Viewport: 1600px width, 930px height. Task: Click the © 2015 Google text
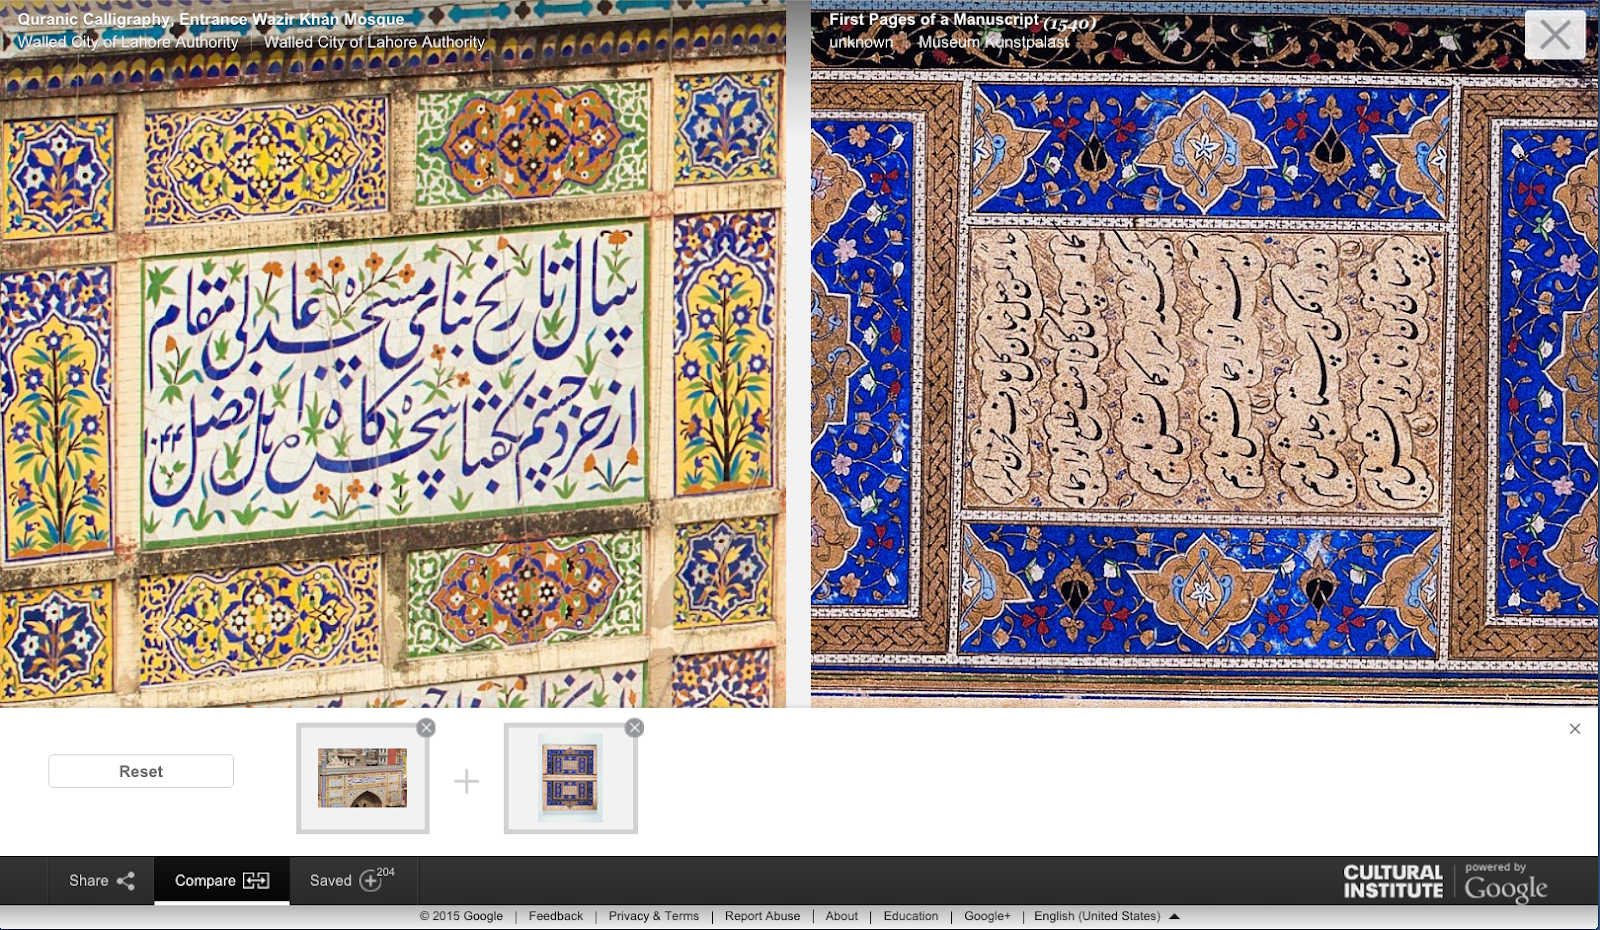[x=461, y=916]
